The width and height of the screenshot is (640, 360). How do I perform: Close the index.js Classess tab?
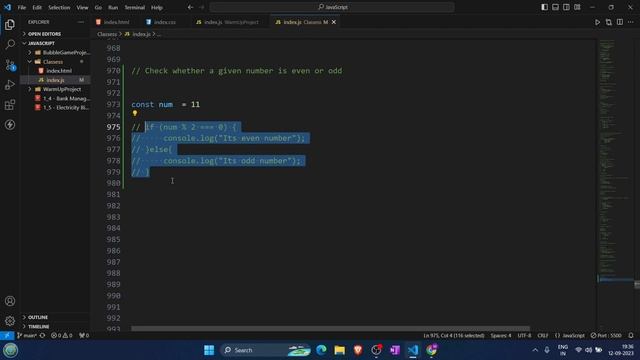(334, 22)
